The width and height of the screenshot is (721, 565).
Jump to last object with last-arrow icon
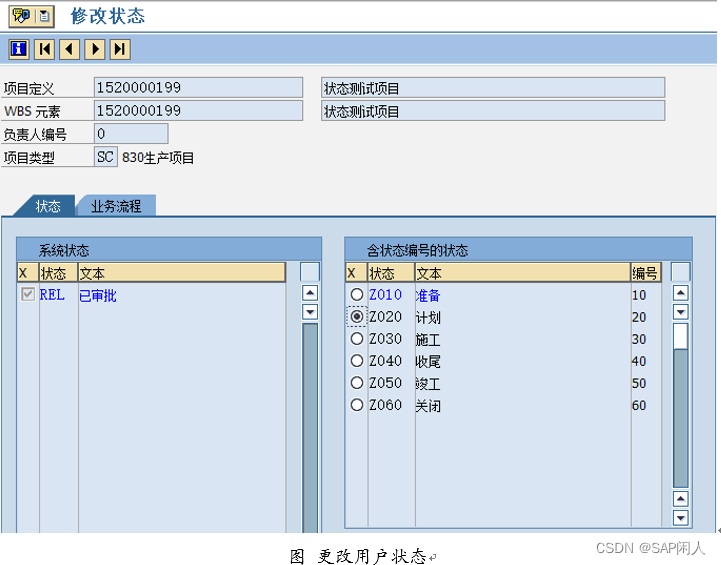pos(120,49)
